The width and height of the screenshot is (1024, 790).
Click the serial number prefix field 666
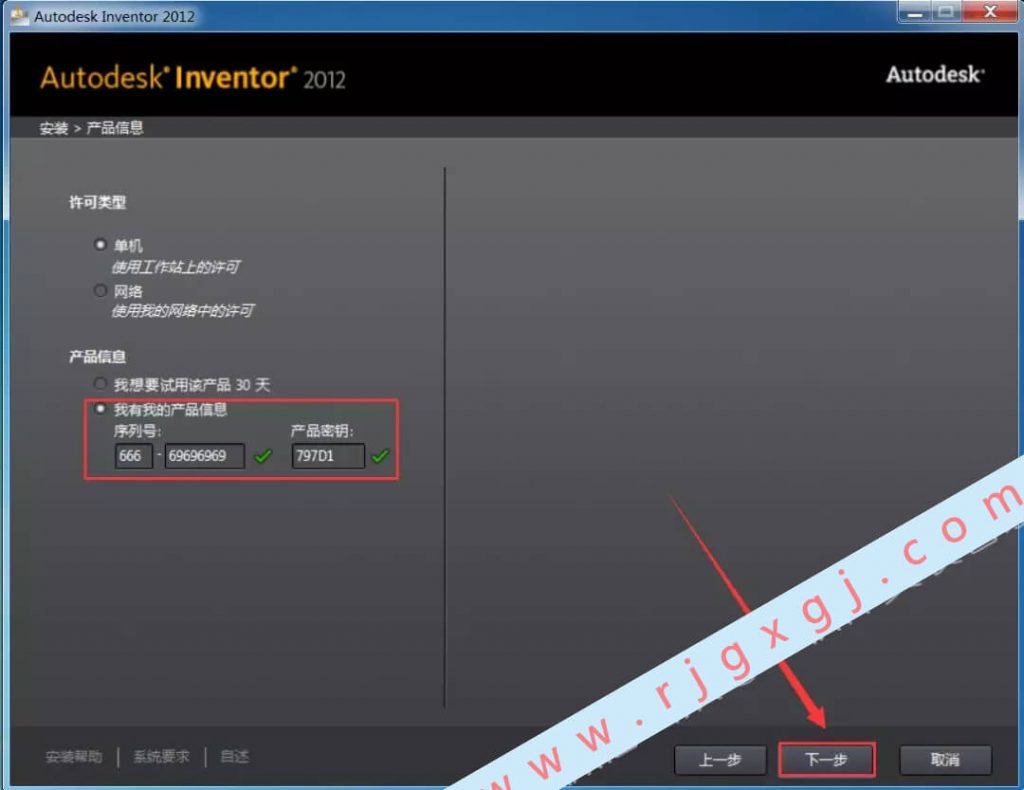pyautogui.click(x=134, y=456)
